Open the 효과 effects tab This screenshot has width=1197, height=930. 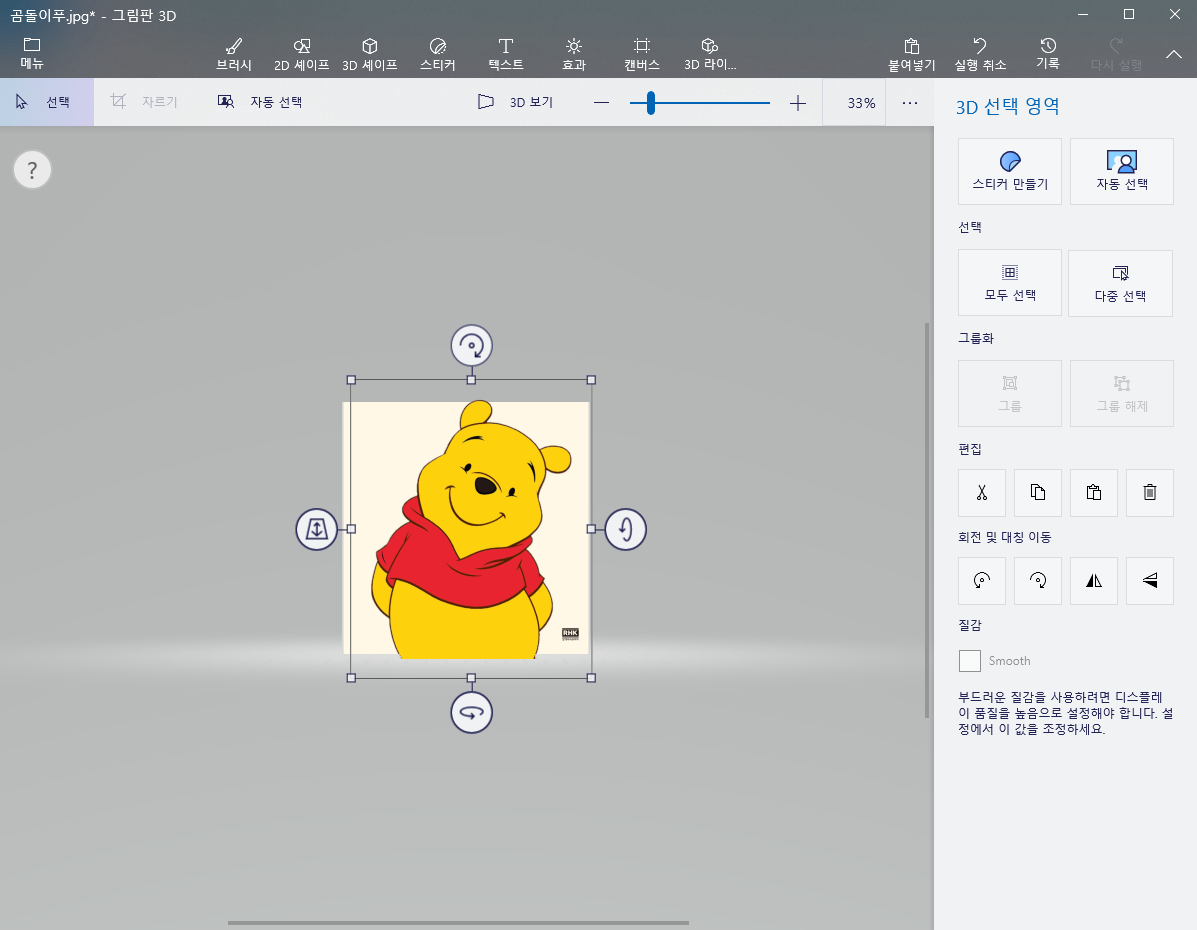(574, 54)
